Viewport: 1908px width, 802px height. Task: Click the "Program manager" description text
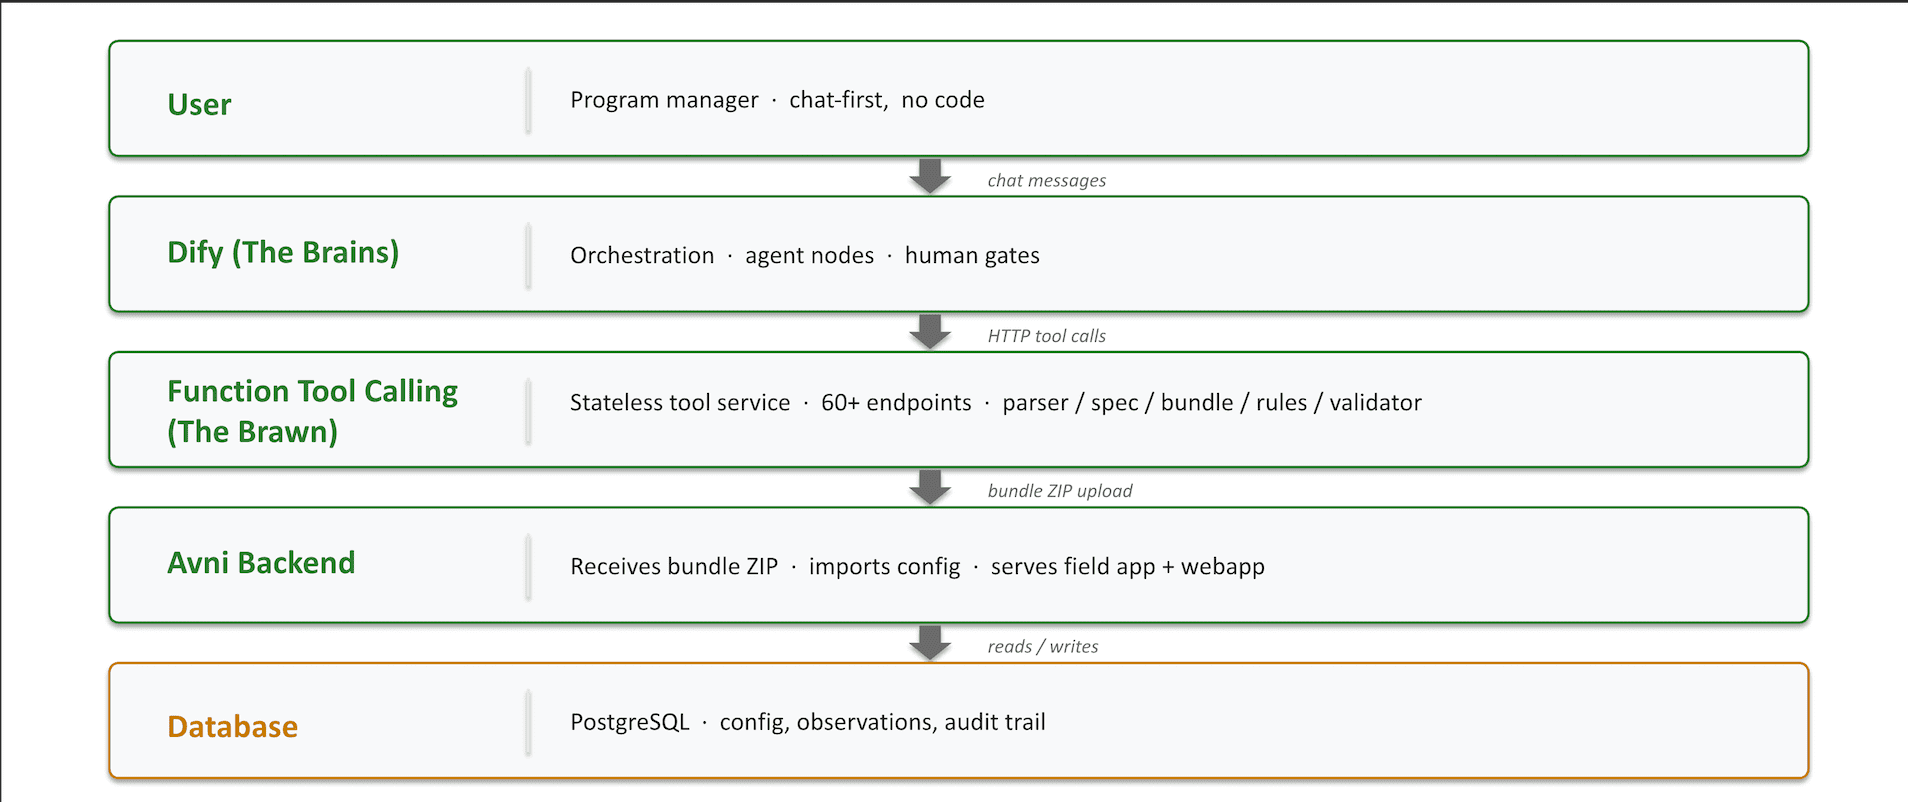[664, 100]
